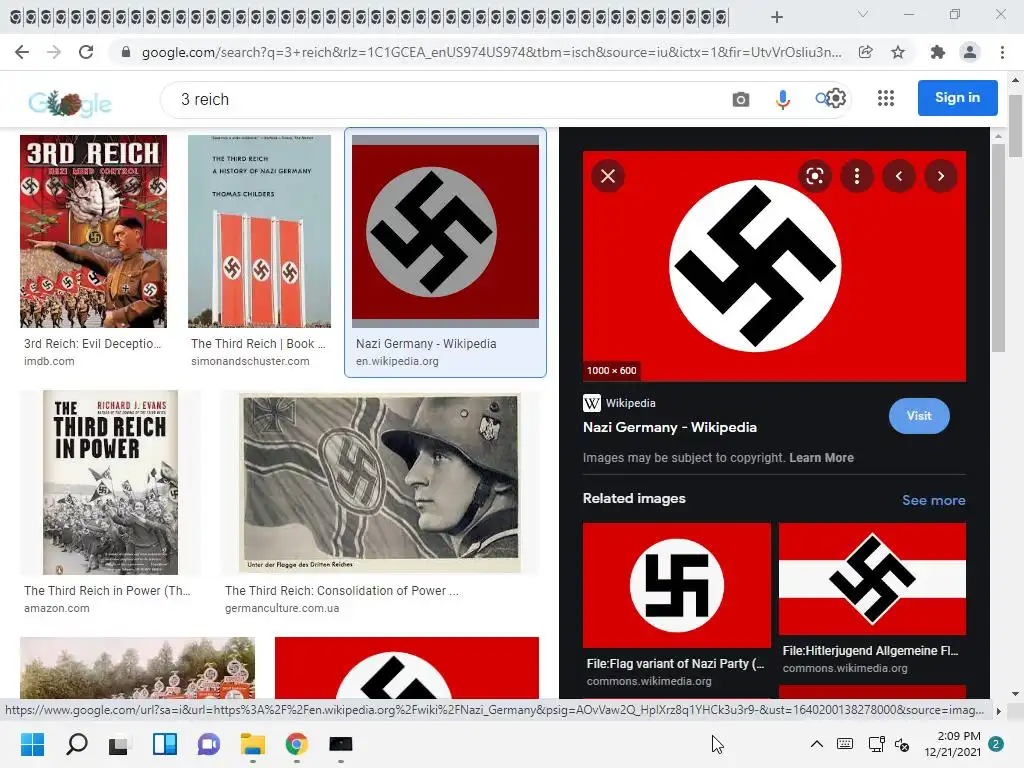Search by image using the camera icon
This screenshot has width=1024, height=768.
[741, 99]
